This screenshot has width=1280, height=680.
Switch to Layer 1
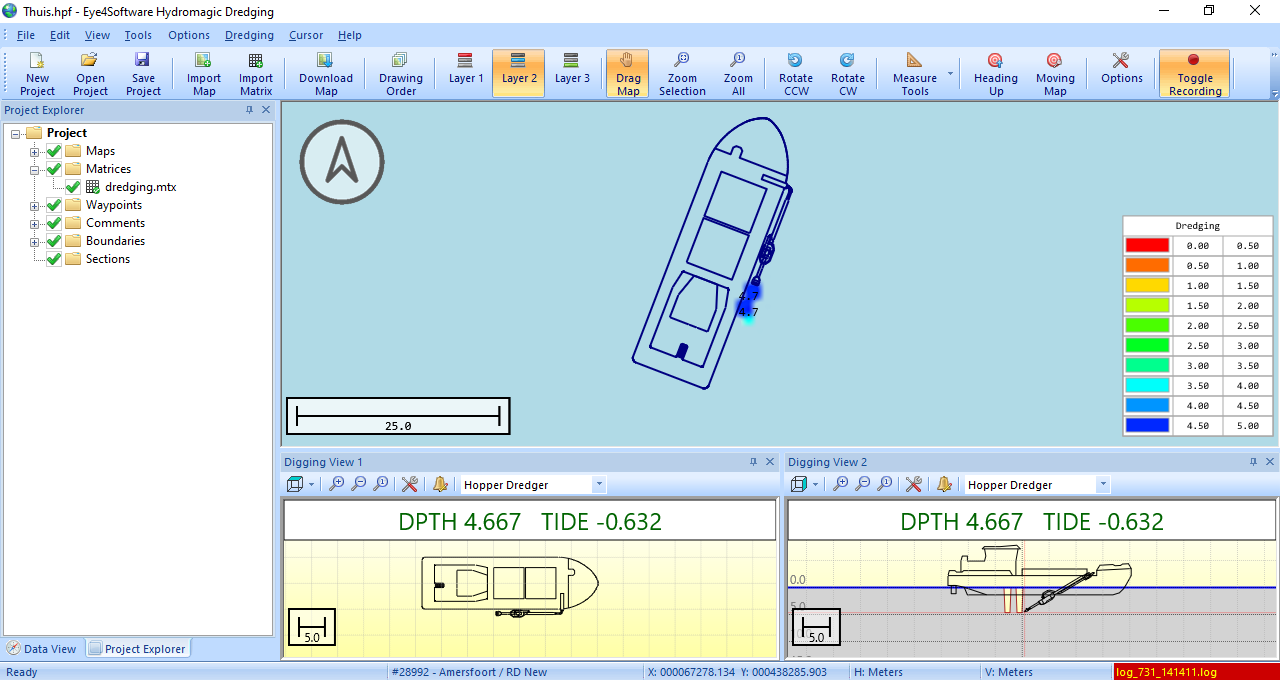pyautogui.click(x=466, y=73)
